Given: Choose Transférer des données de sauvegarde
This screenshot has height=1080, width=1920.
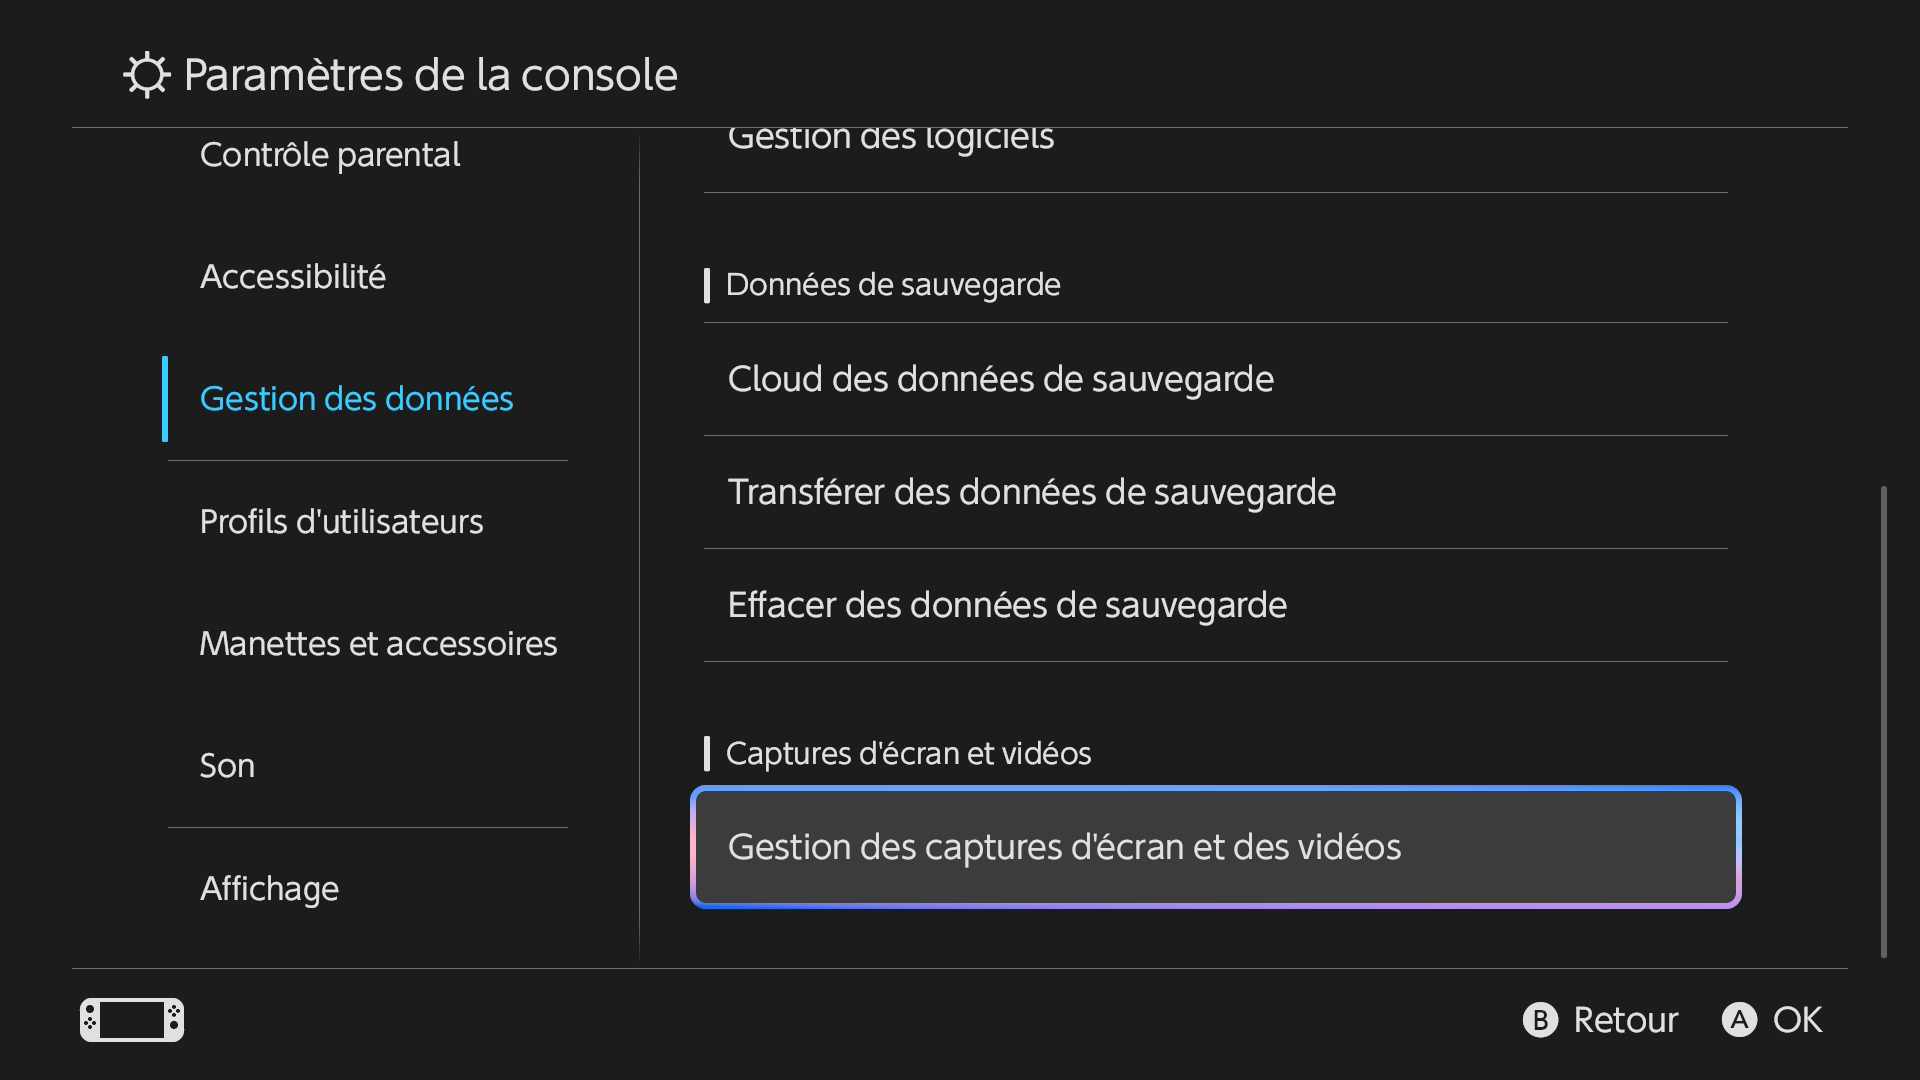Looking at the screenshot, I should pos(1031,492).
